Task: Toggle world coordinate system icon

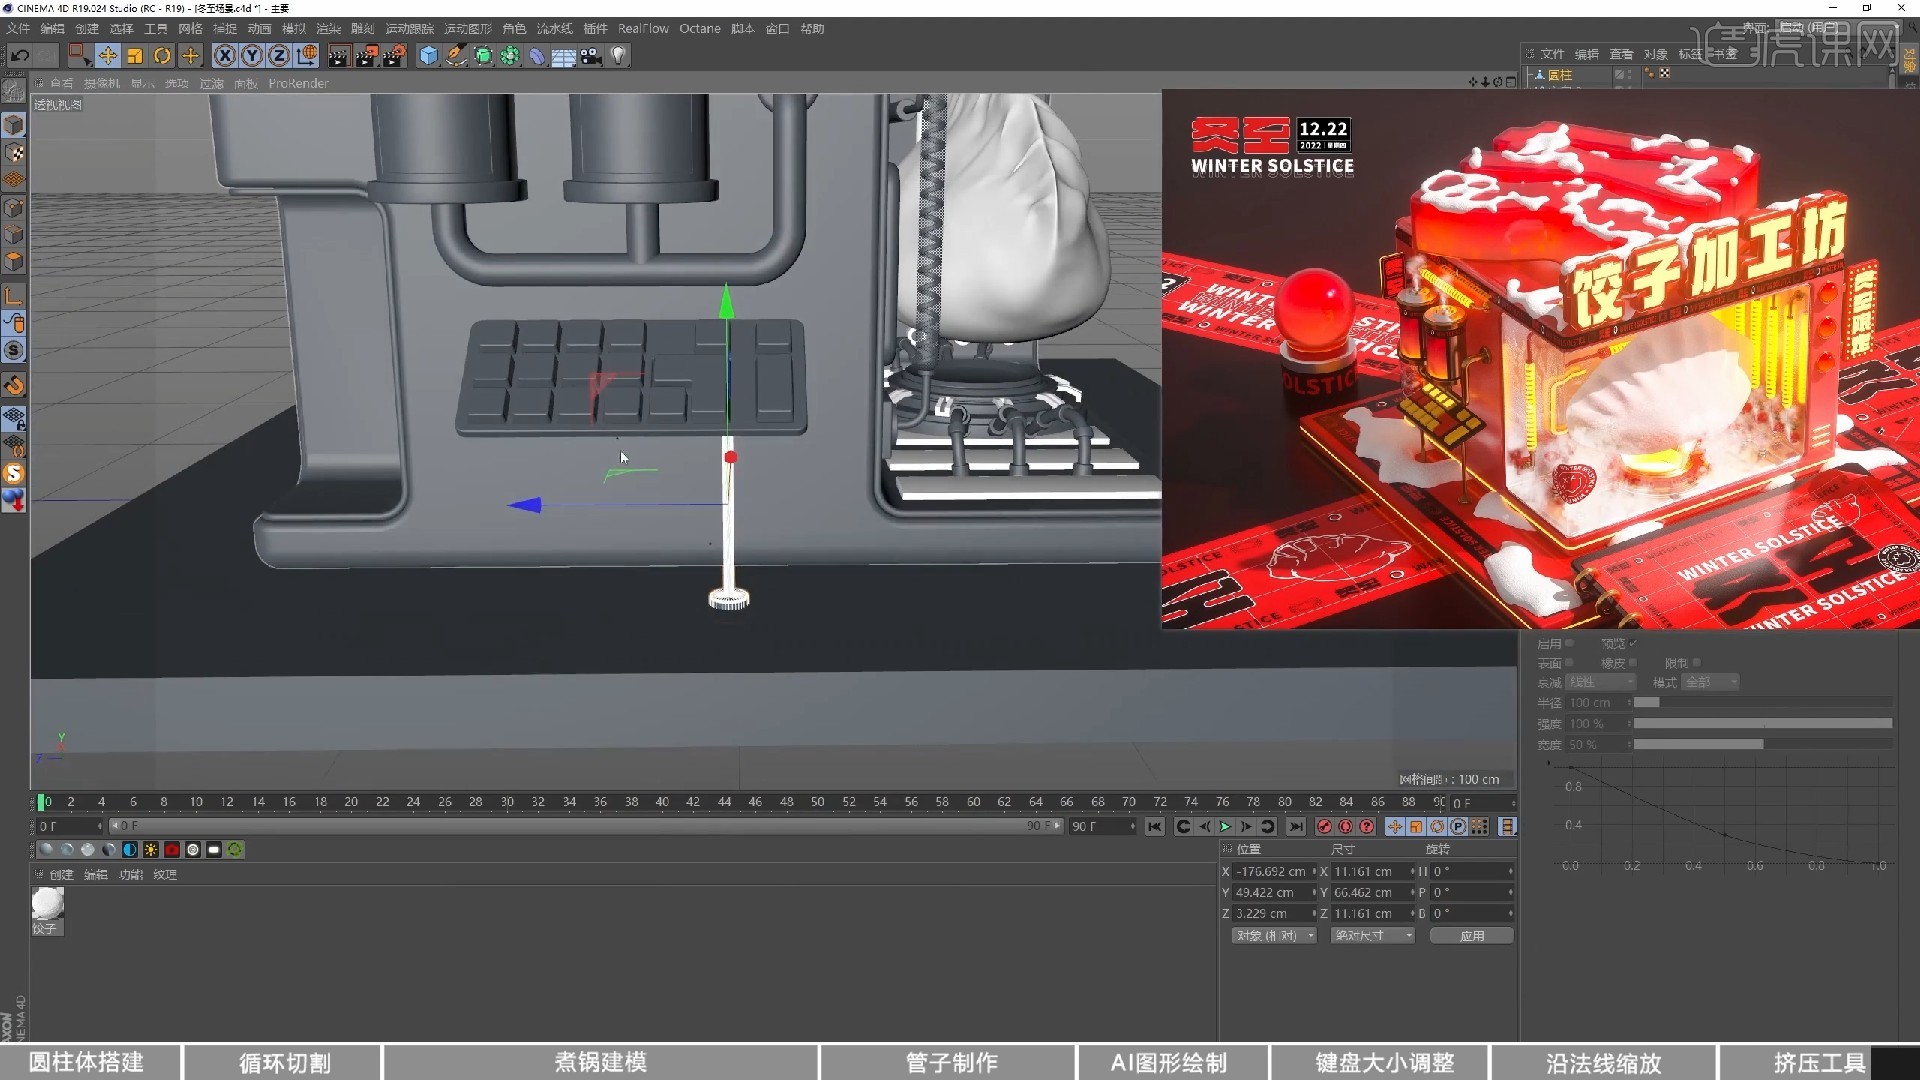Action: click(x=307, y=56)
